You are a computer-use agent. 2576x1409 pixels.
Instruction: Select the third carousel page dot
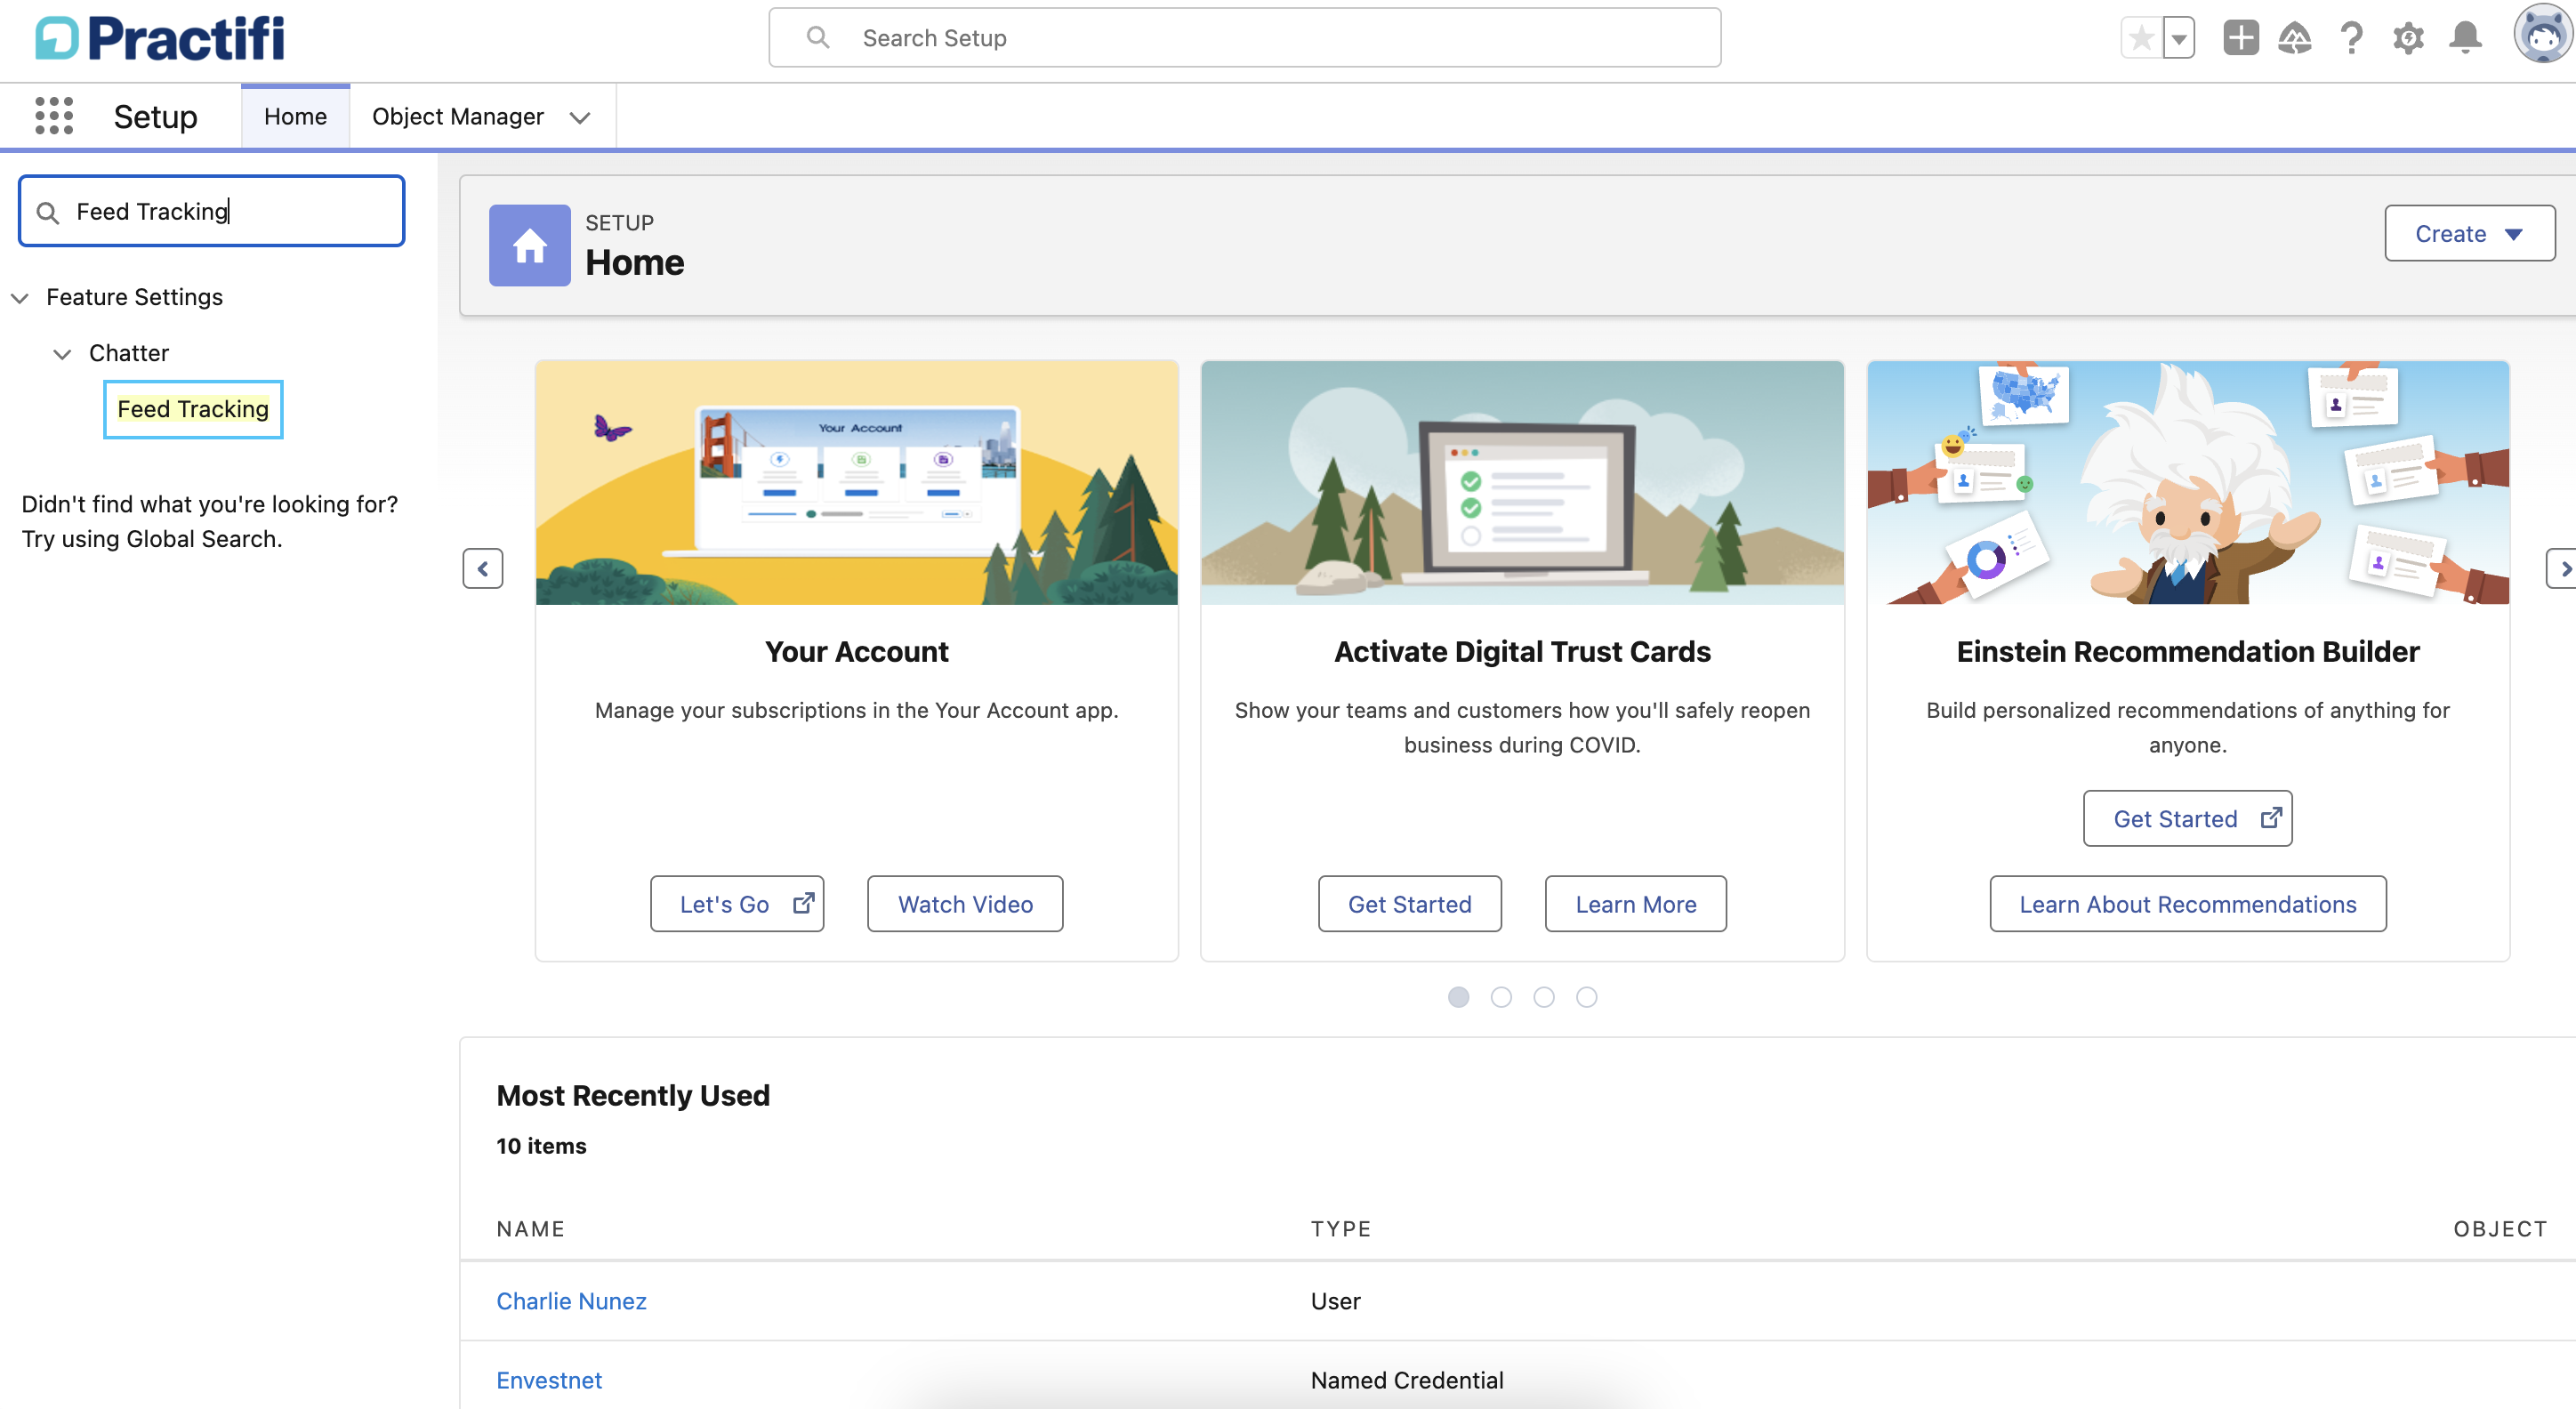(1544, 997)
